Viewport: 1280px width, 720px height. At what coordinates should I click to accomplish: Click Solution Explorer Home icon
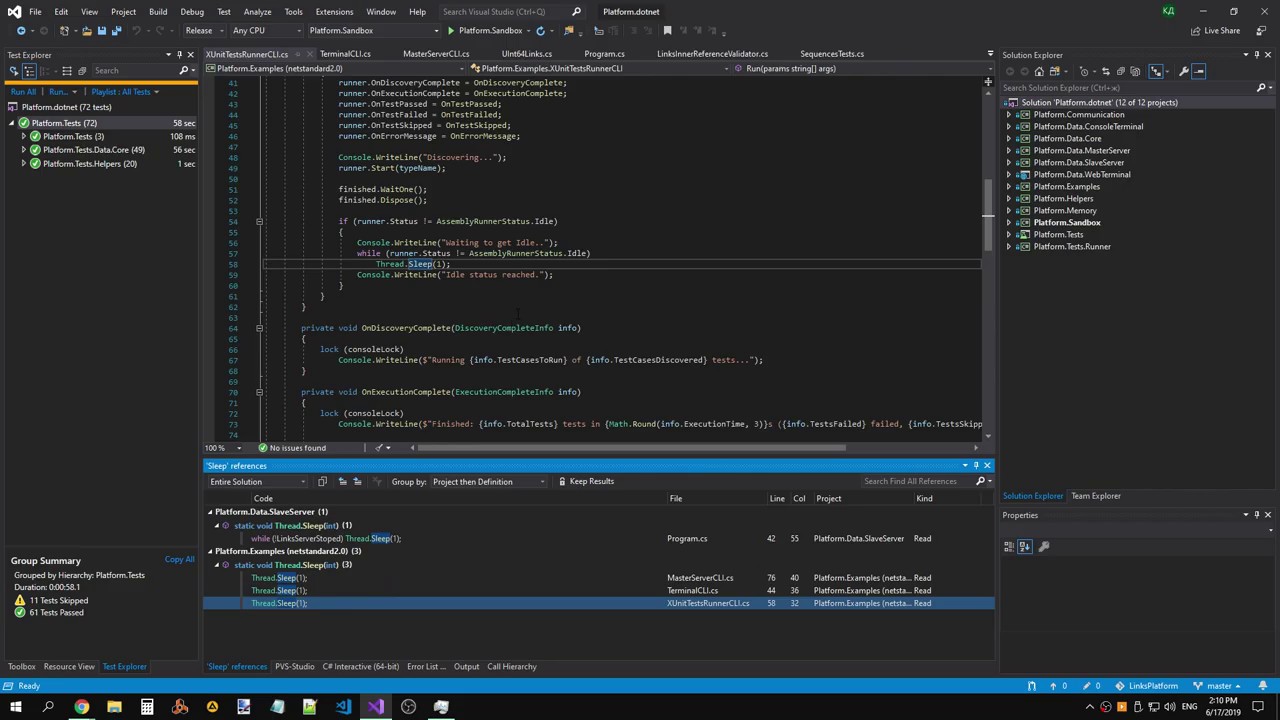pos(1040,71)
